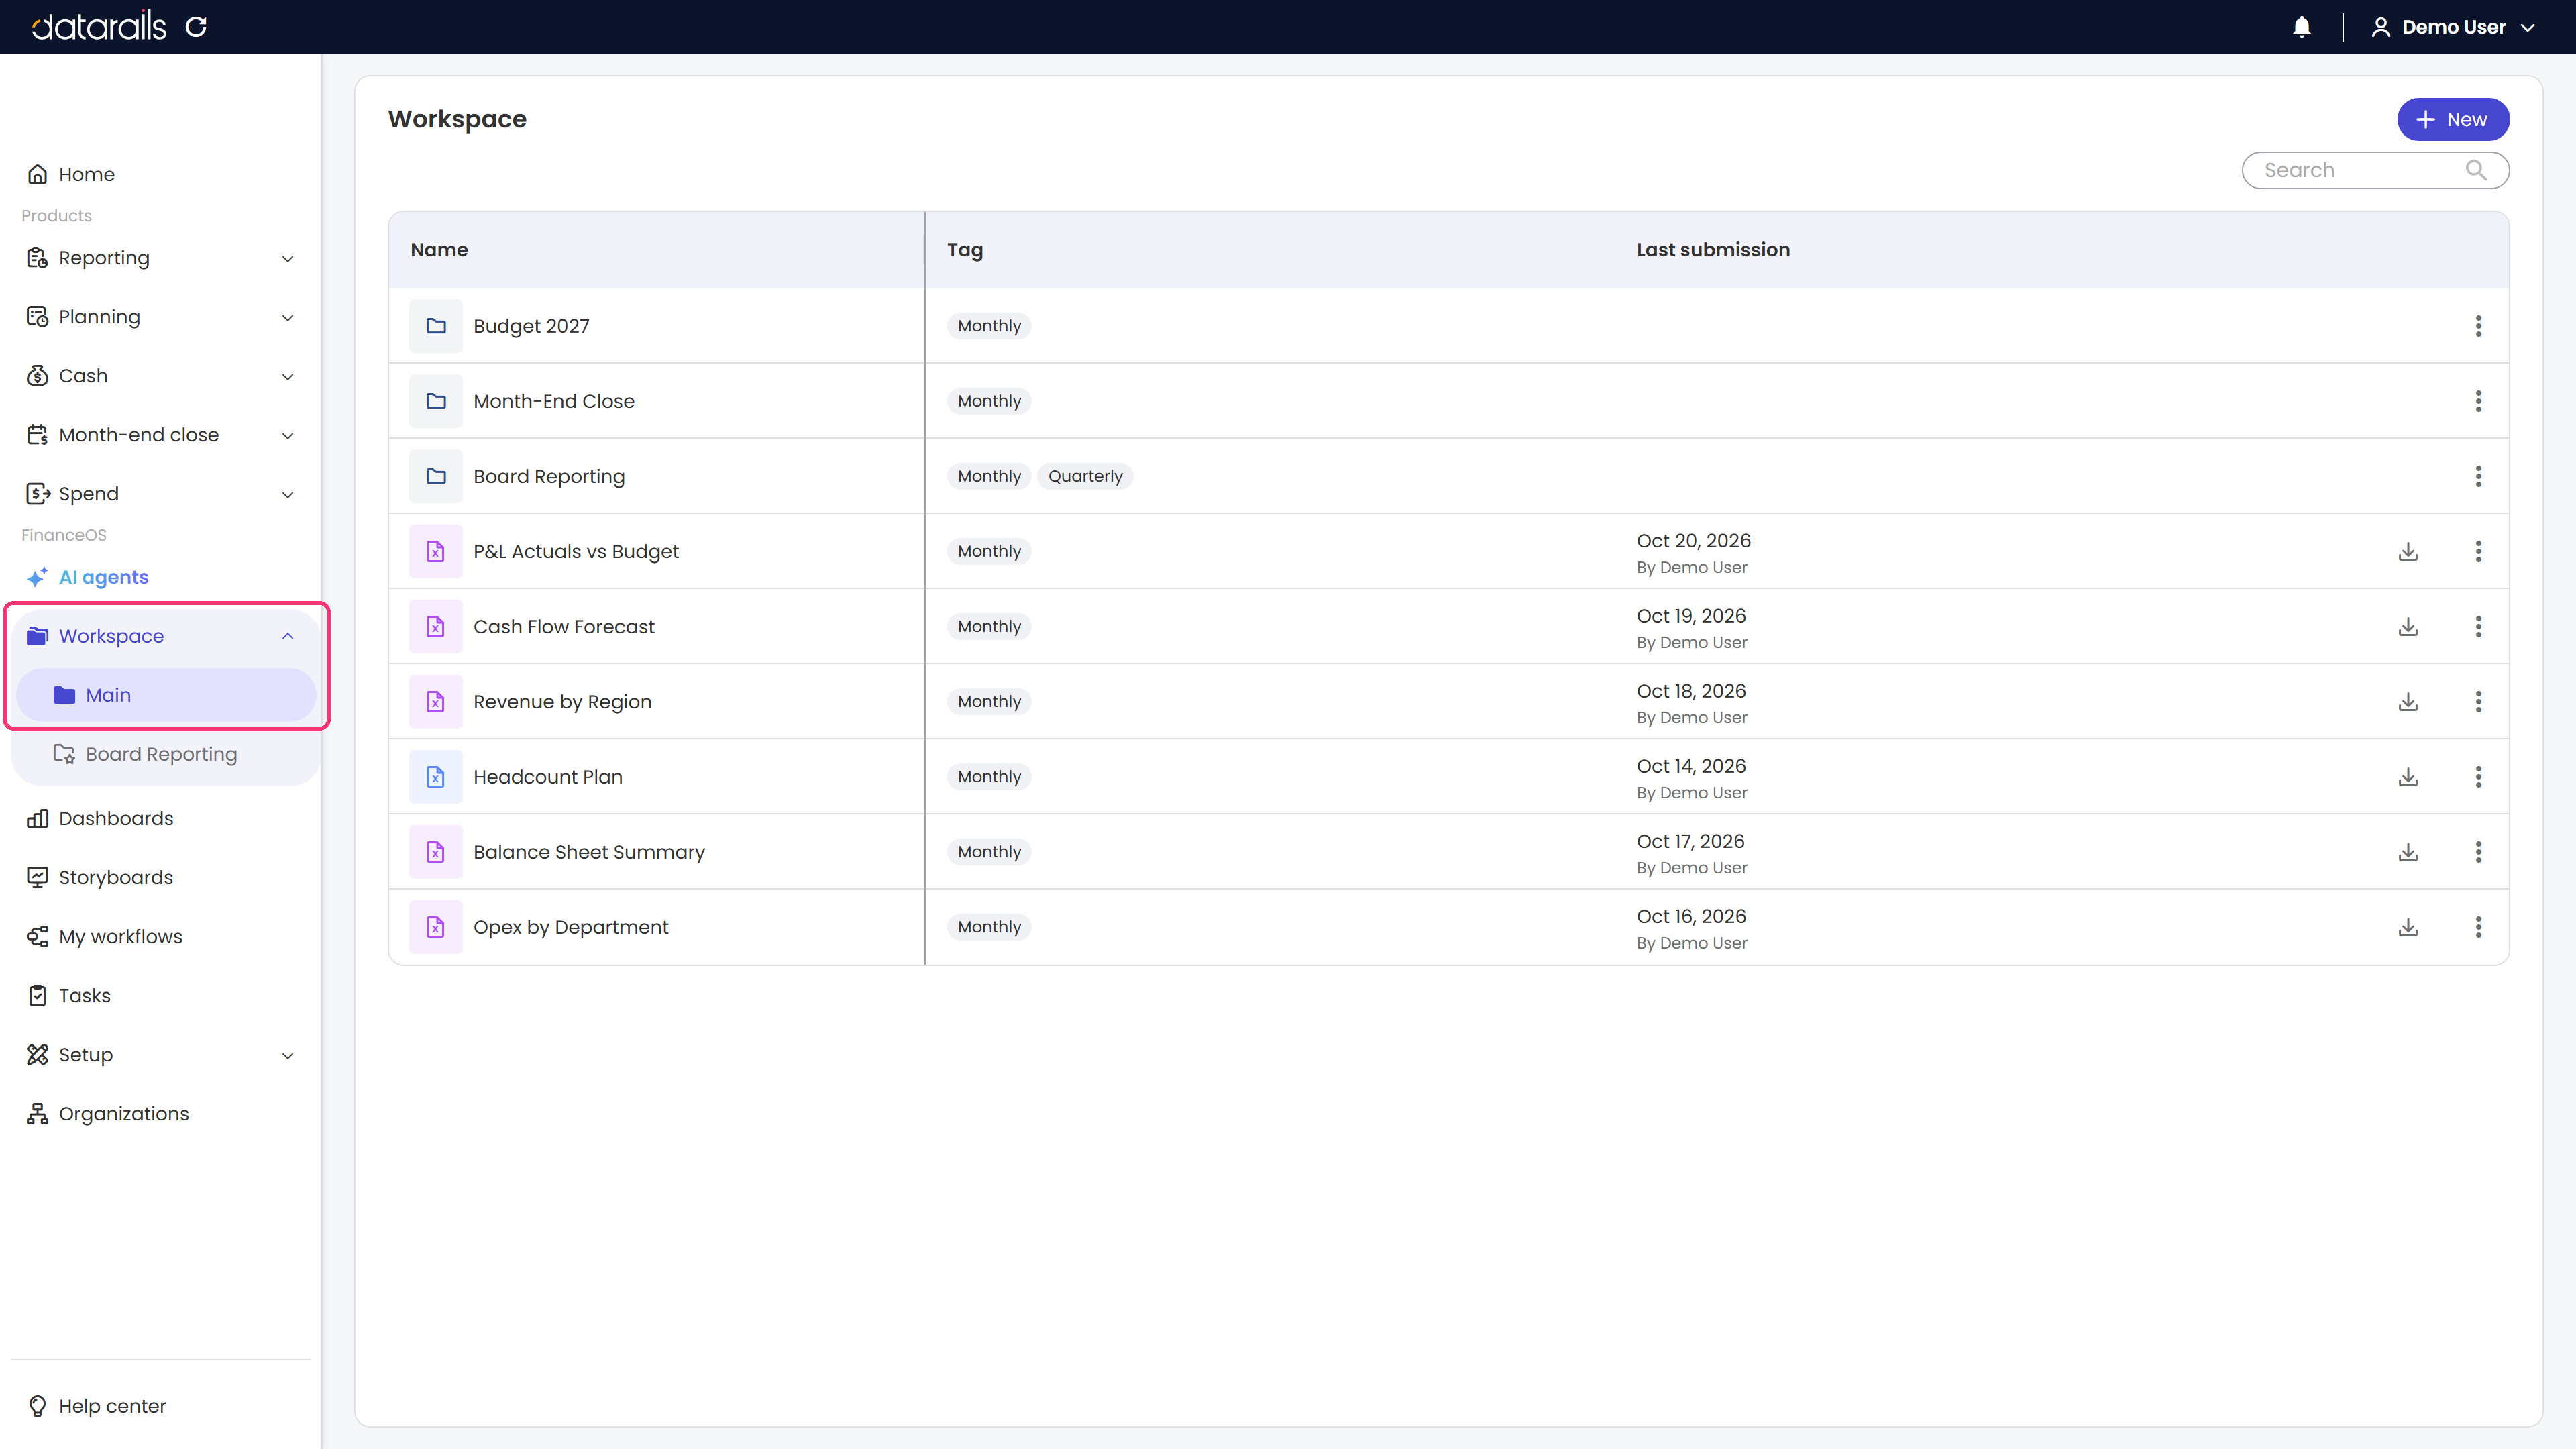
Task: Click the notifications bell icon
Action: [x=2301, y=27]
